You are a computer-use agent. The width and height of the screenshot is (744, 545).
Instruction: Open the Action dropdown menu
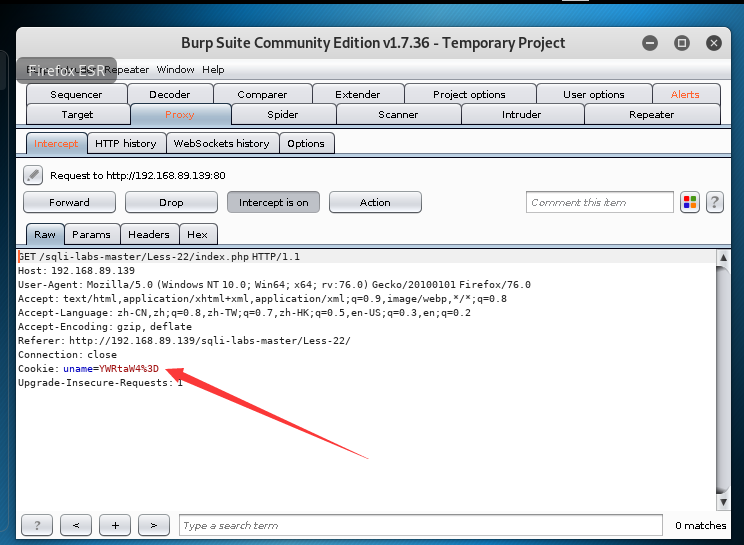[375, 203]
